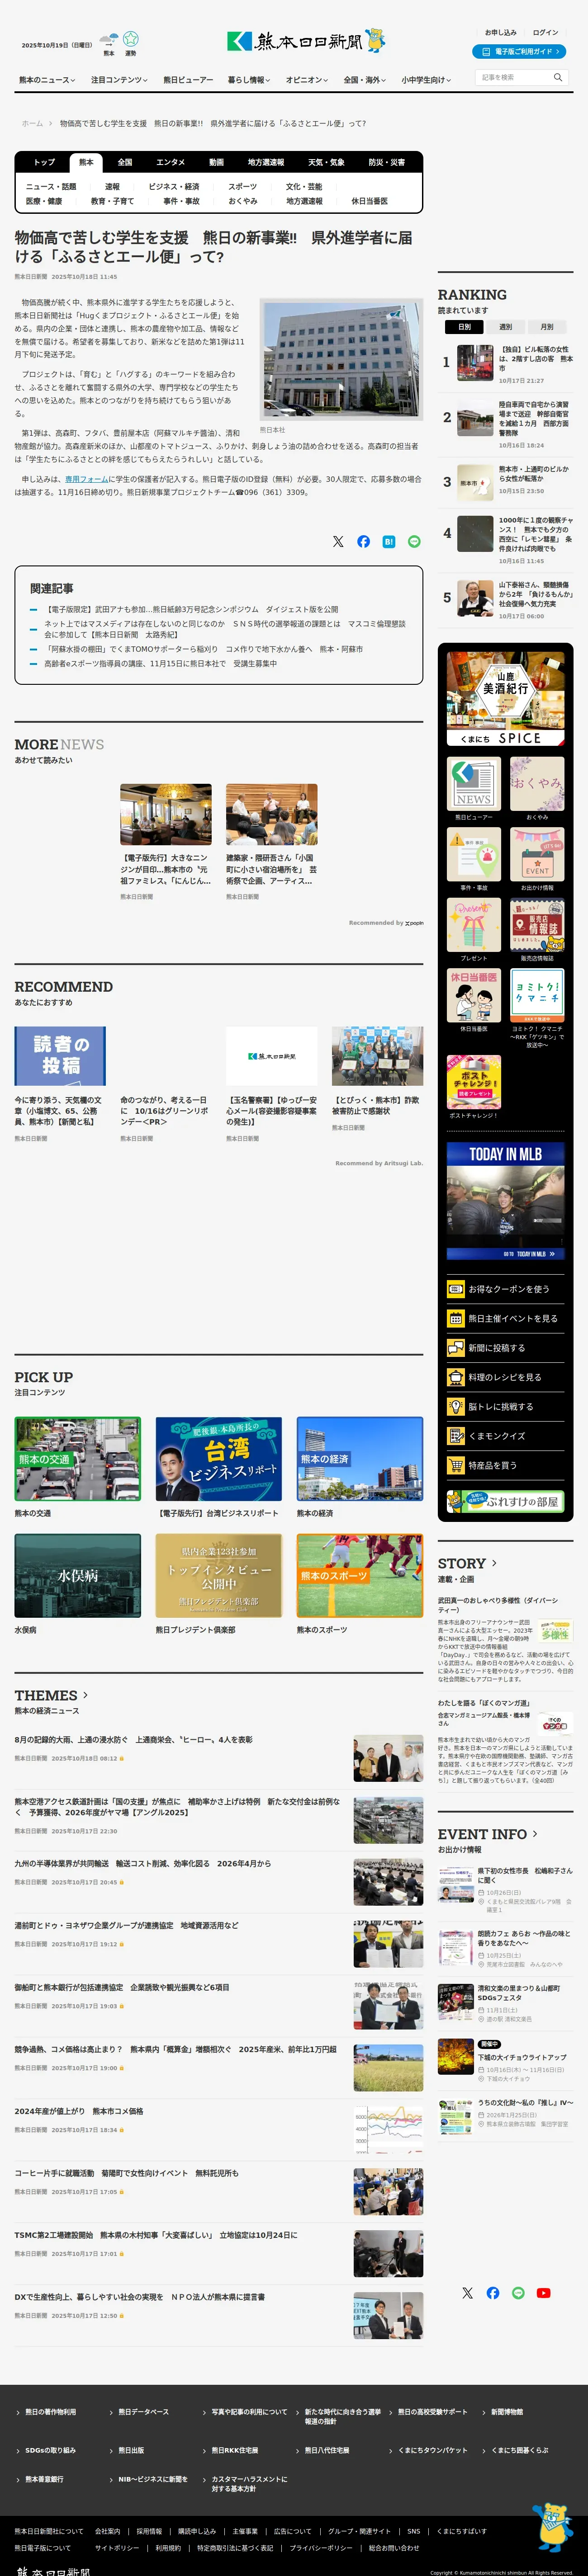Open the 熊本の交通 pick-up thumbnail
This screenshot has width=588, height=2576.
[x=78, y=1458]
